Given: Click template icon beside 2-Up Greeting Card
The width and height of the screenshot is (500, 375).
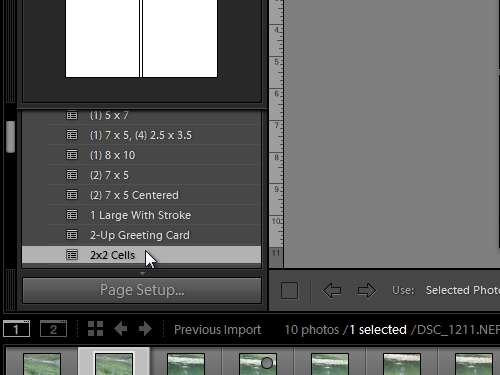Looking at the screenshot, I should [x=72, y=235].
